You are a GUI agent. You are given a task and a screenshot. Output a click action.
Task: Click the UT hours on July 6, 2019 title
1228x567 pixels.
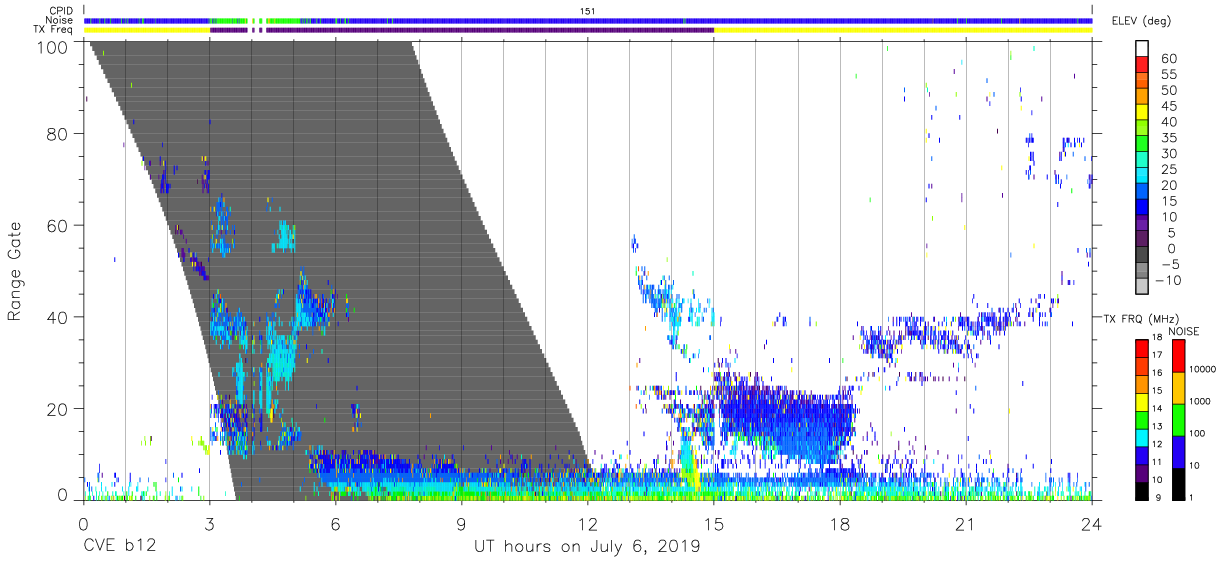click(x=586, y=546)
